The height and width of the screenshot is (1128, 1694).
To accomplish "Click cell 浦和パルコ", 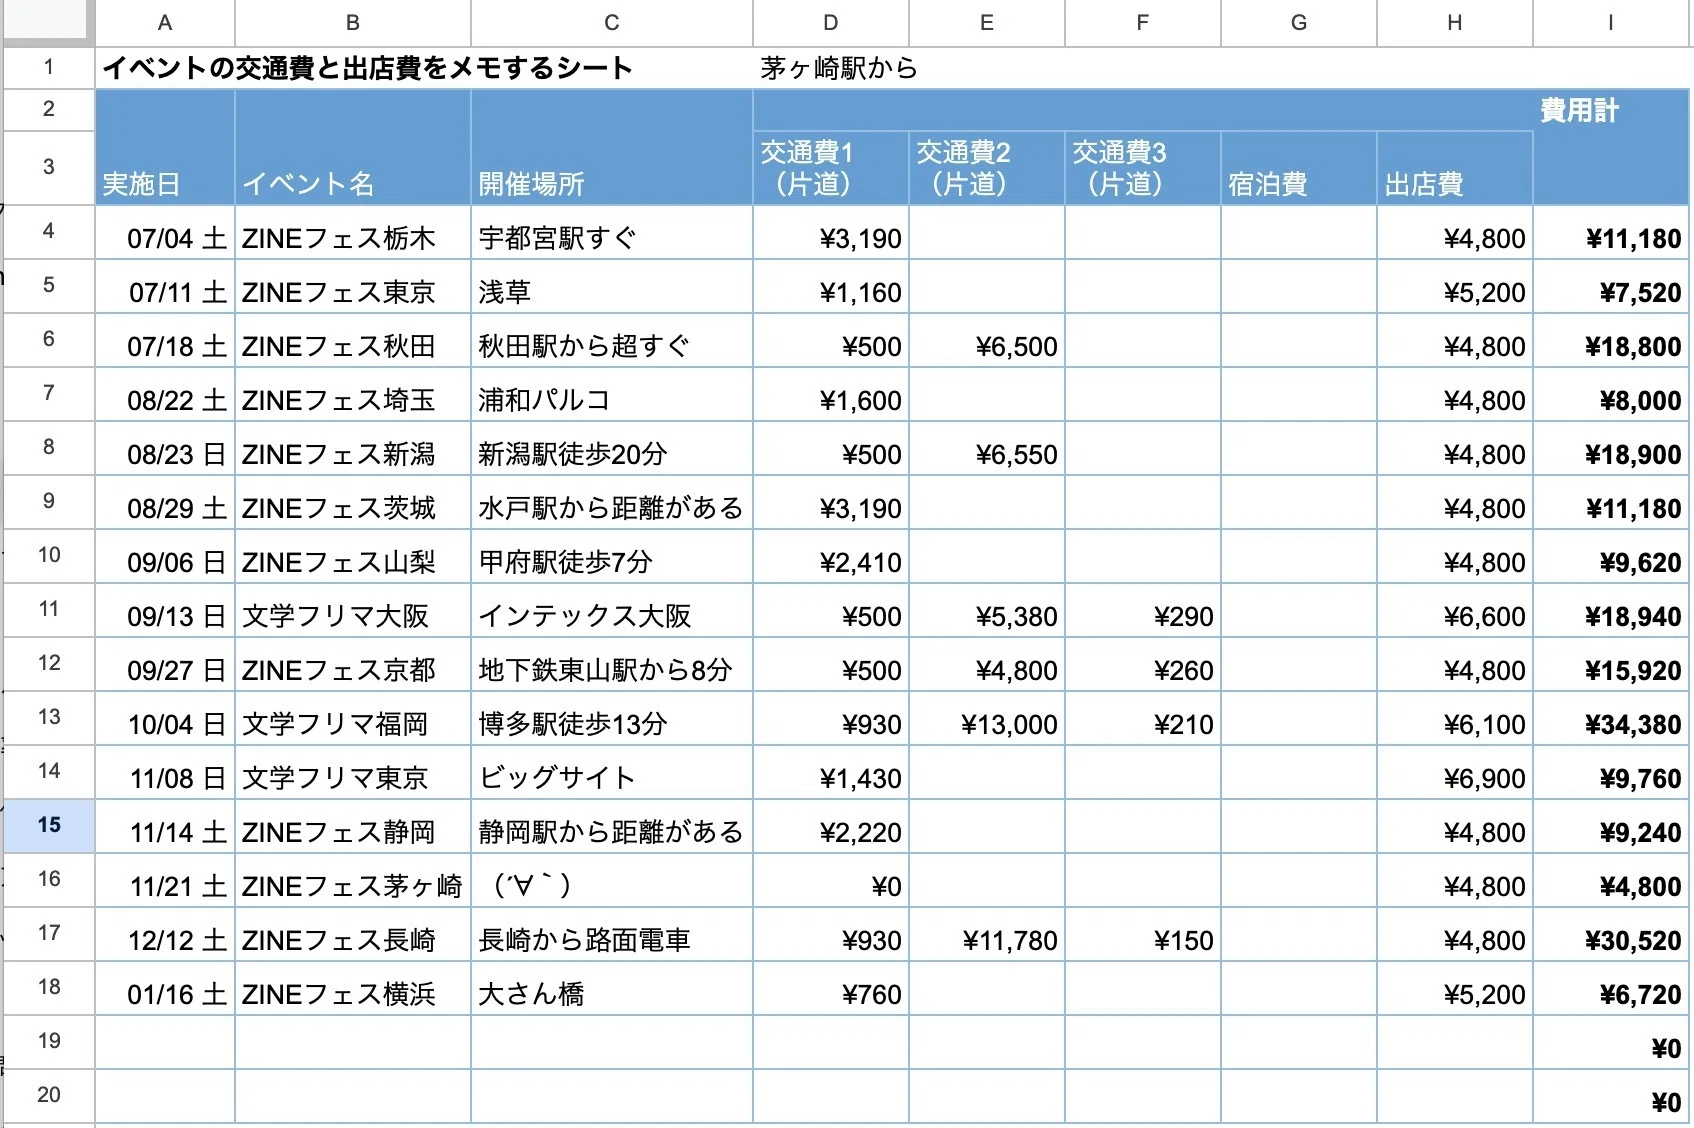I will [x=612, y=395].
